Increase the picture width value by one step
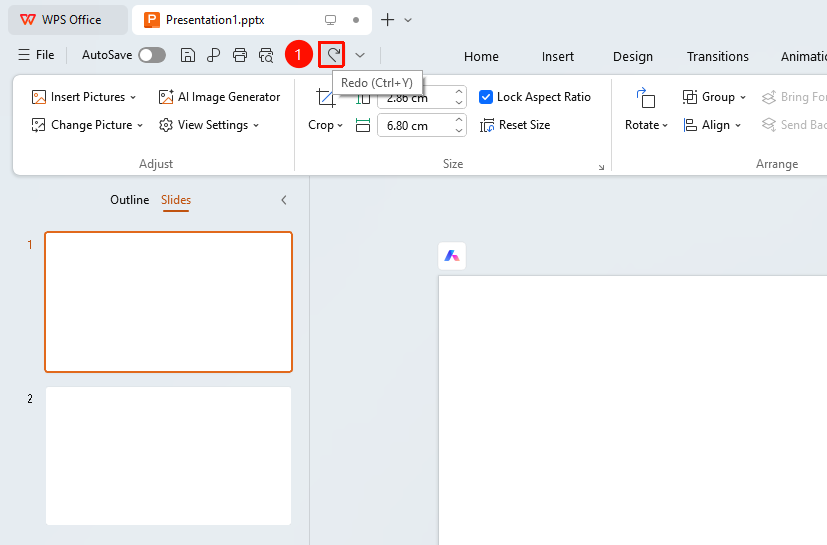The height and width of the screenshot is (545, 827). [x=459, y=120]
